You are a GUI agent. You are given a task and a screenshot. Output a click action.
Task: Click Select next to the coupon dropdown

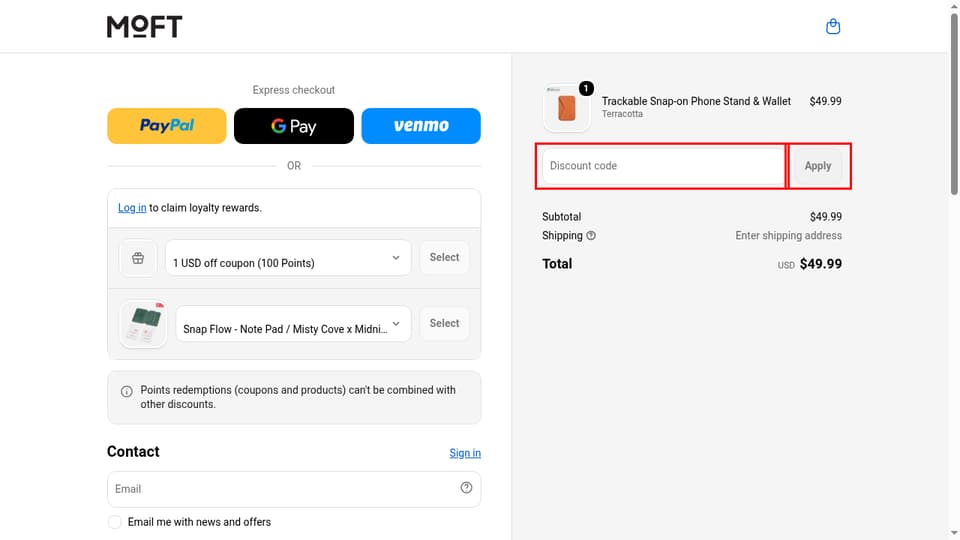[x=444, y=258]
